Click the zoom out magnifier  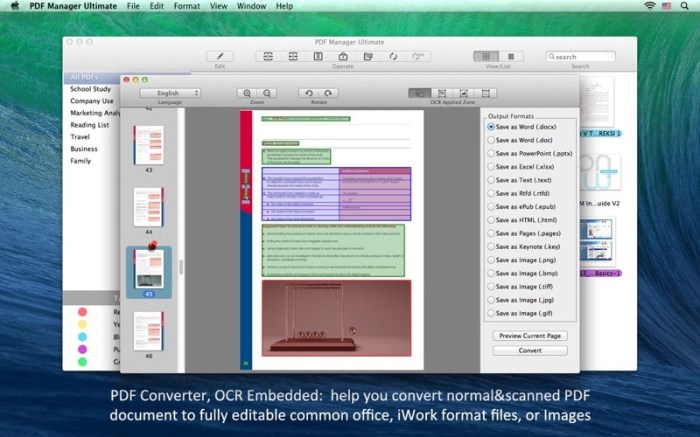point(267,93)
